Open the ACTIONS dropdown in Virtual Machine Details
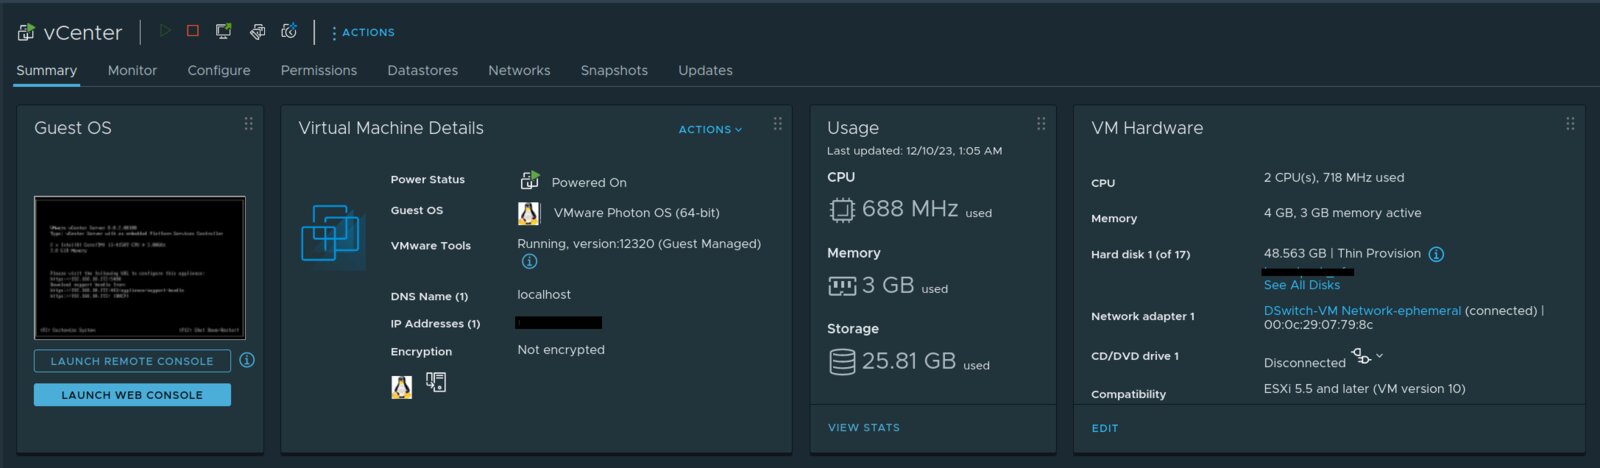Viewport: 1600px width, 468px height. click(710, 130)
